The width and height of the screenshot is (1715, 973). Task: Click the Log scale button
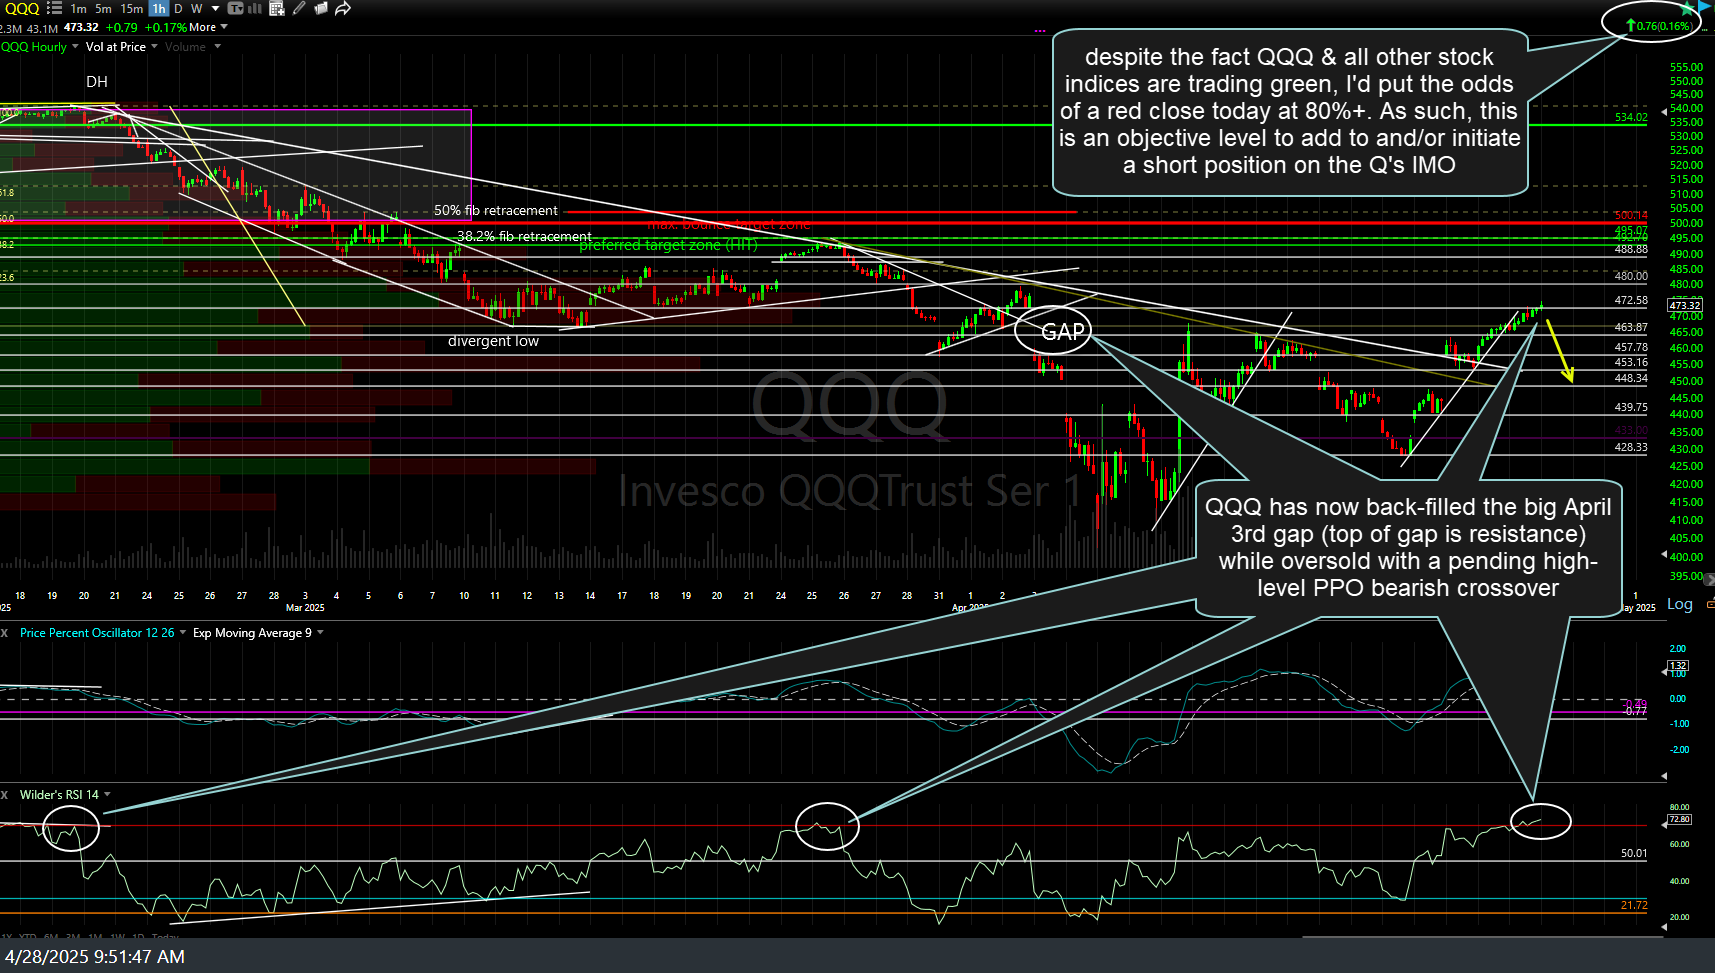[x=1679, y=604]
